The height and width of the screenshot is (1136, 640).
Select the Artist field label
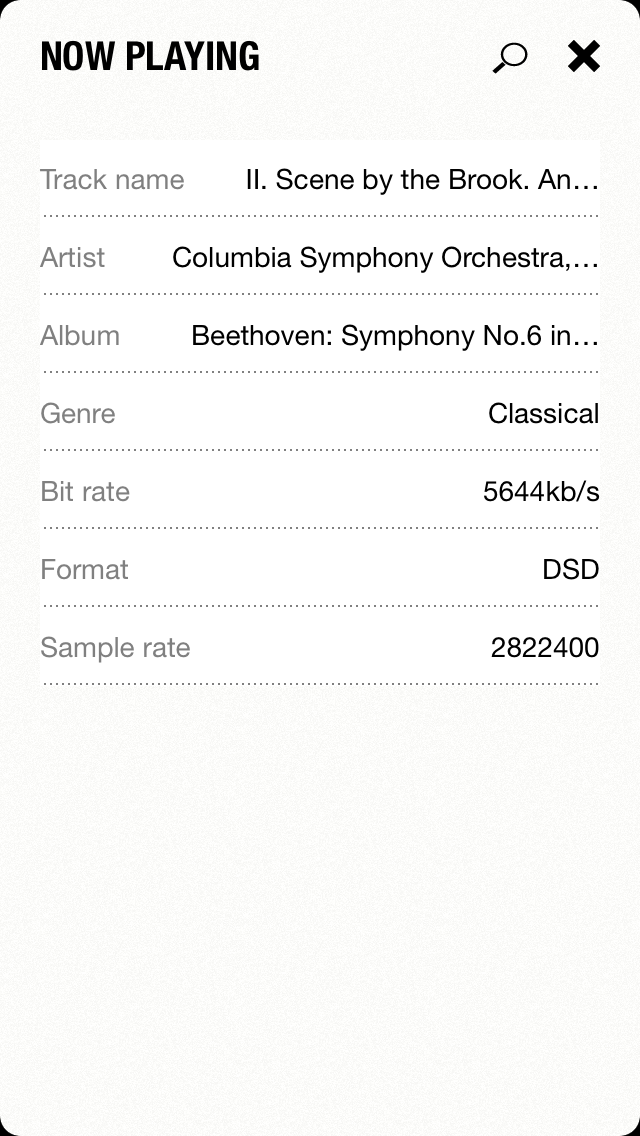tap(72, 258)
